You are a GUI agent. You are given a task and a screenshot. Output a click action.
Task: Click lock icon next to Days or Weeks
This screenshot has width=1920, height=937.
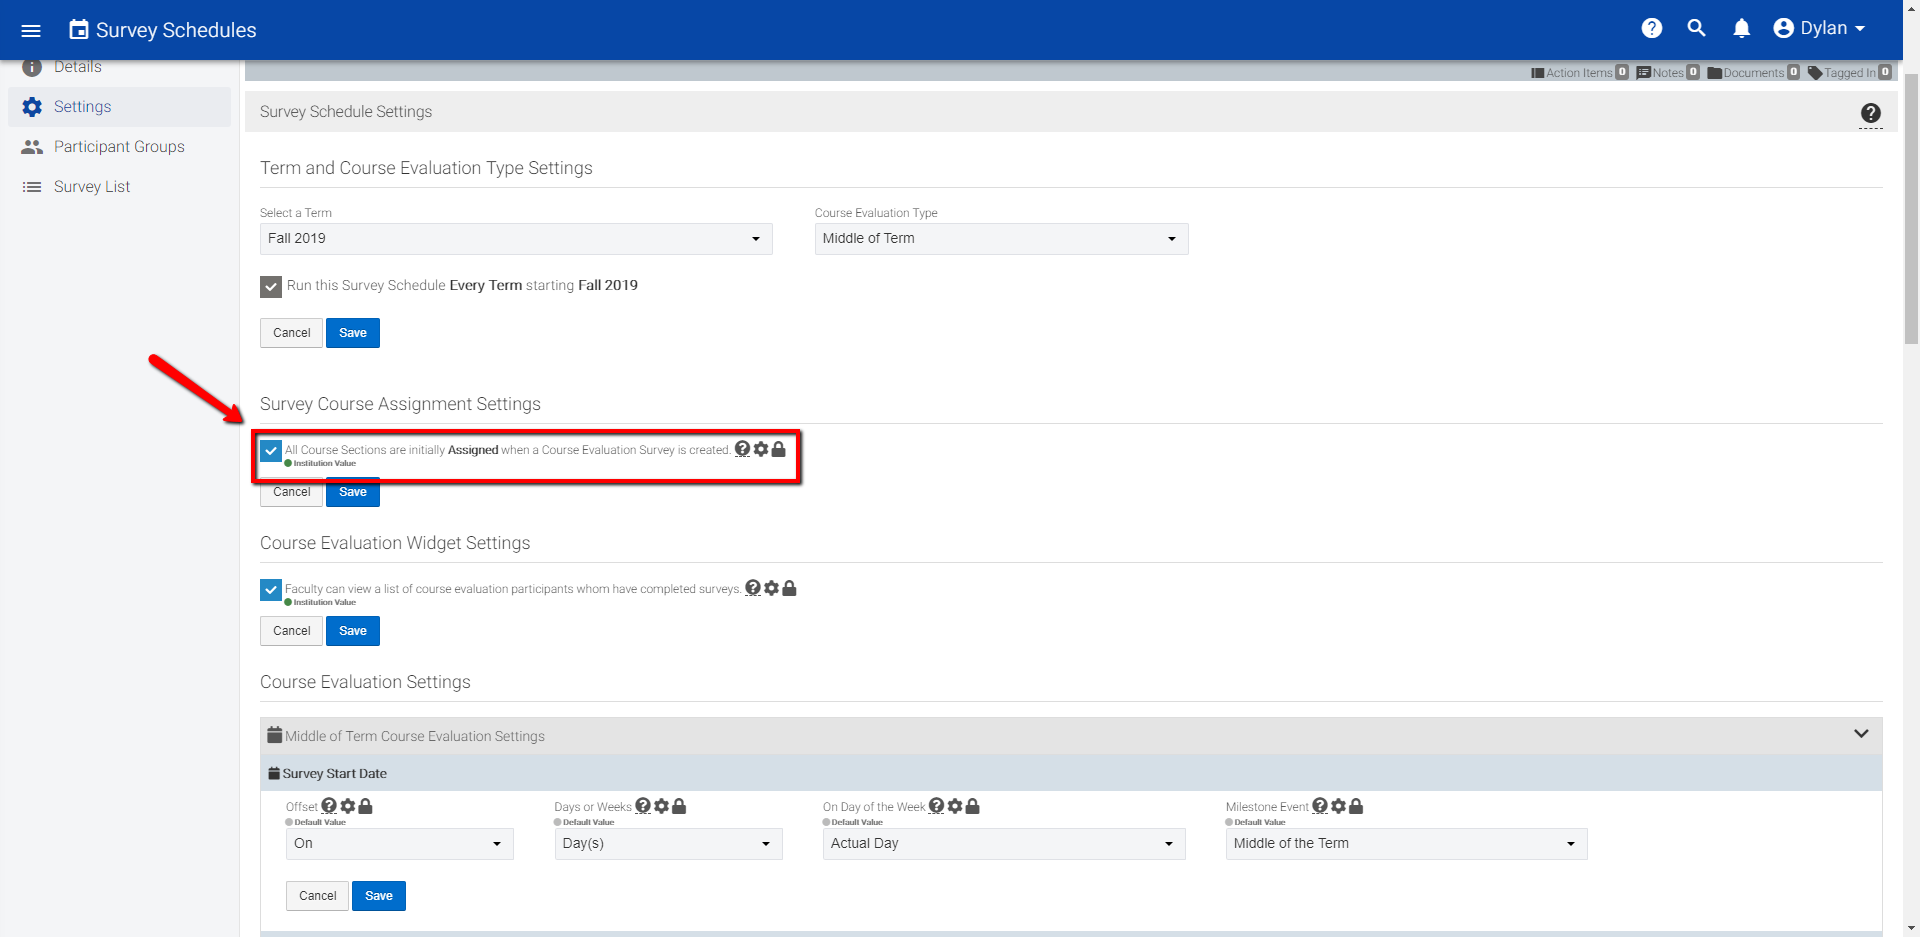(679, 806)
